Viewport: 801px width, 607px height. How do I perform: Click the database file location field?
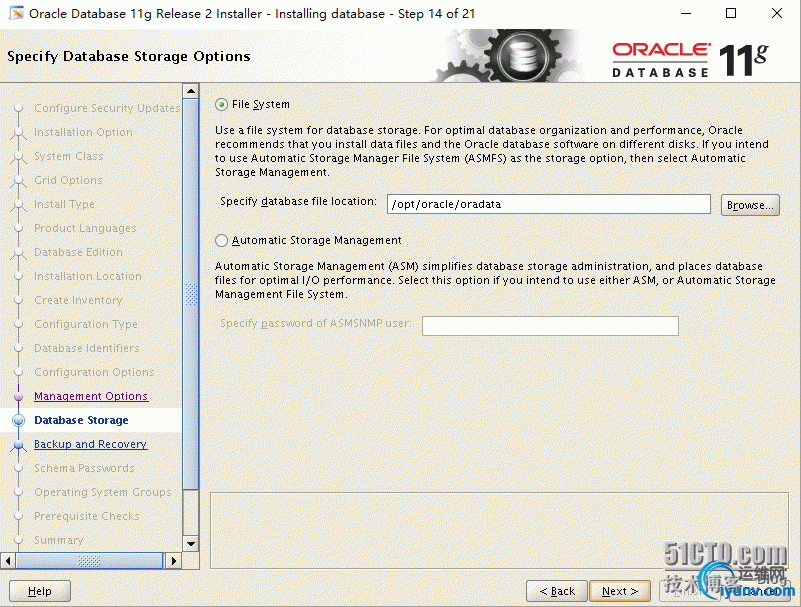tap(549, 204)
